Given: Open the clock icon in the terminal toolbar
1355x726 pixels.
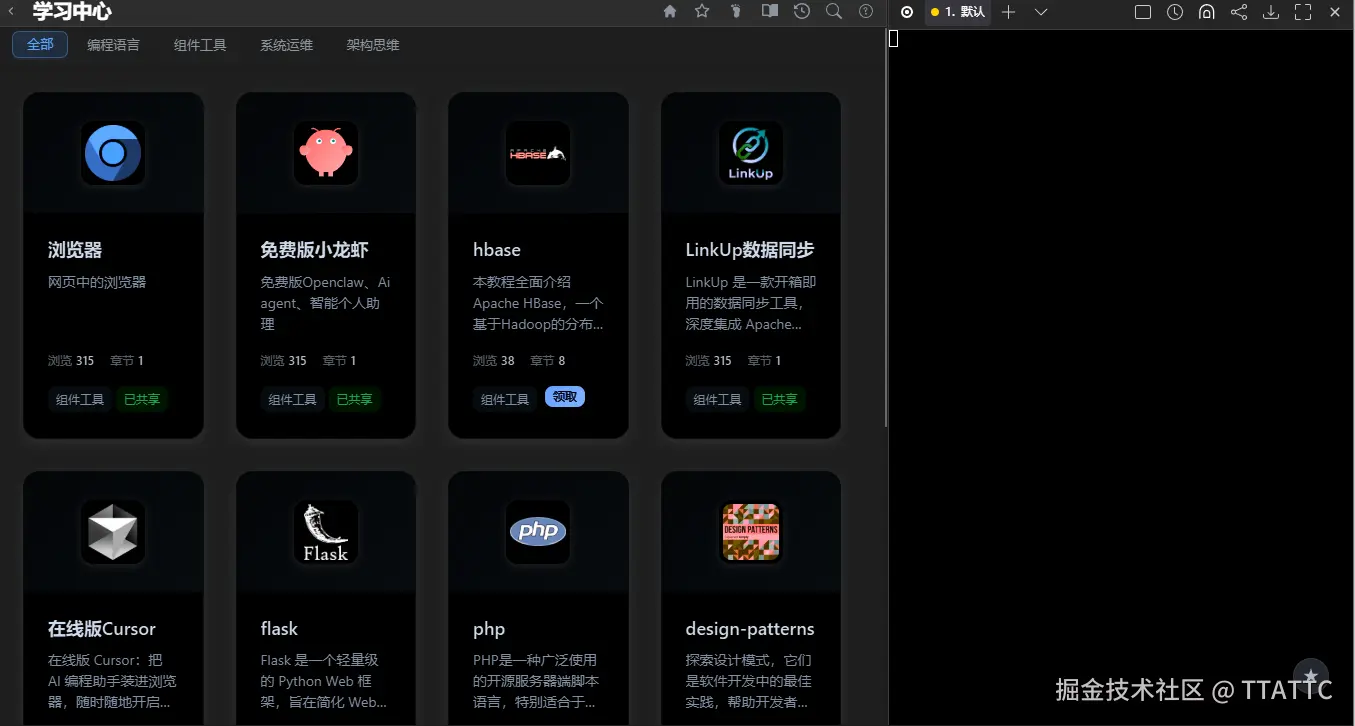Looking at the screenshot, I should coord(1175,12).
